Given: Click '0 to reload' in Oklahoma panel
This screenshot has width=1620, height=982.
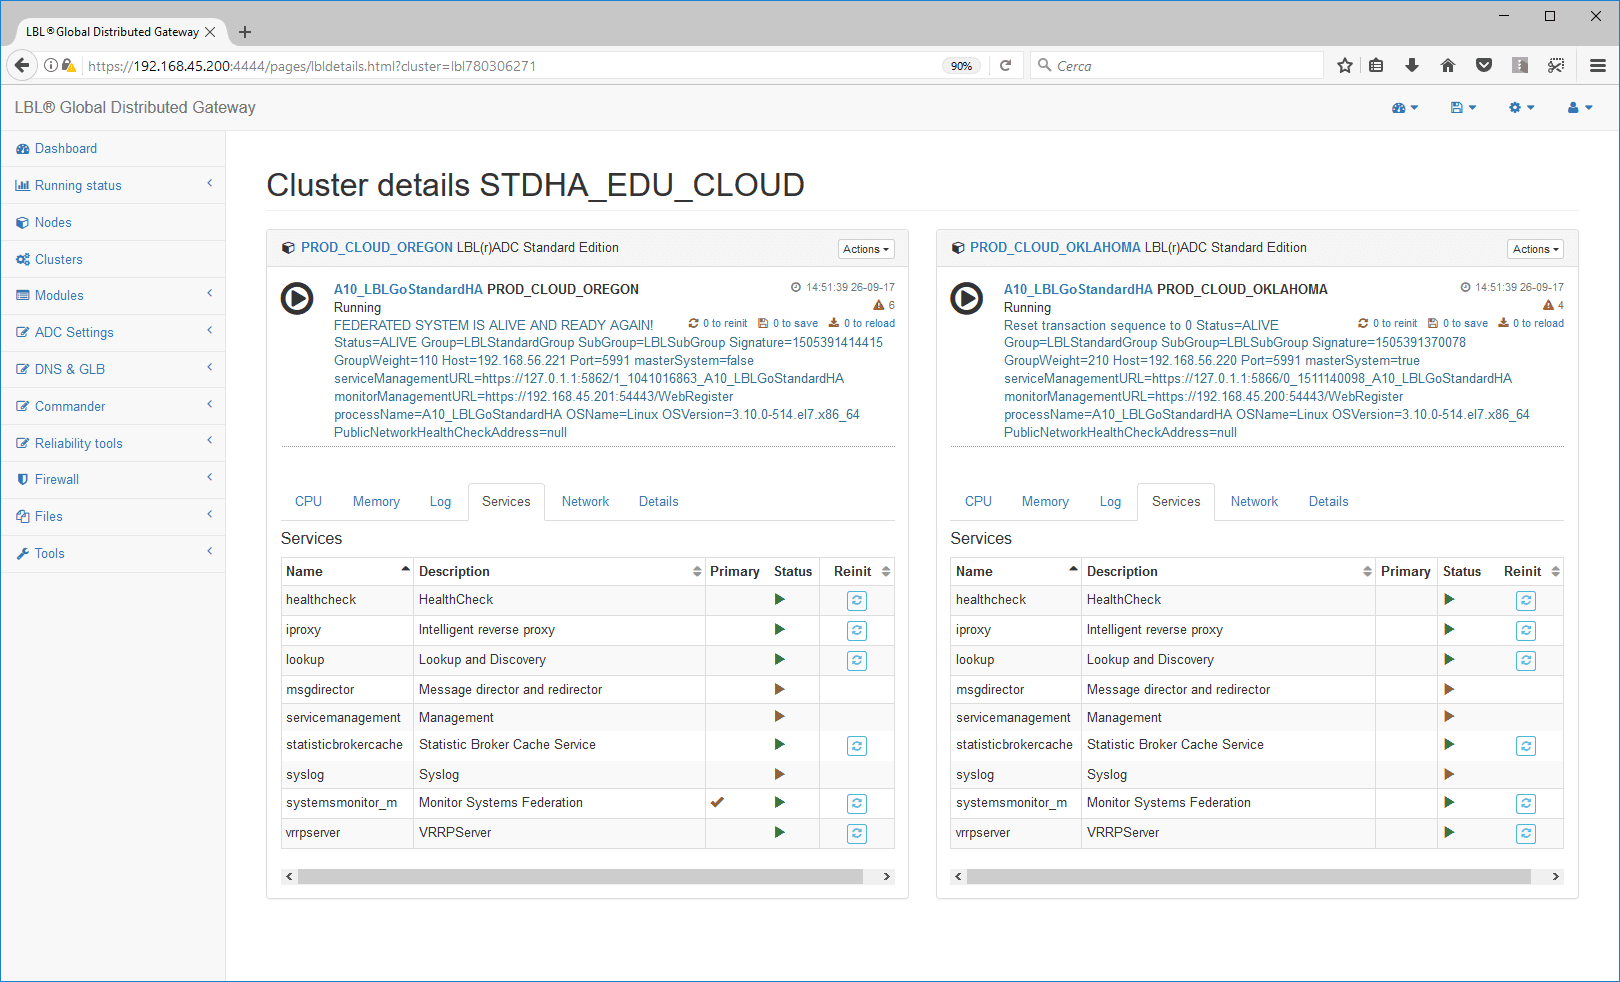Looking at the screenshot, I should [x=1531, y=323].
